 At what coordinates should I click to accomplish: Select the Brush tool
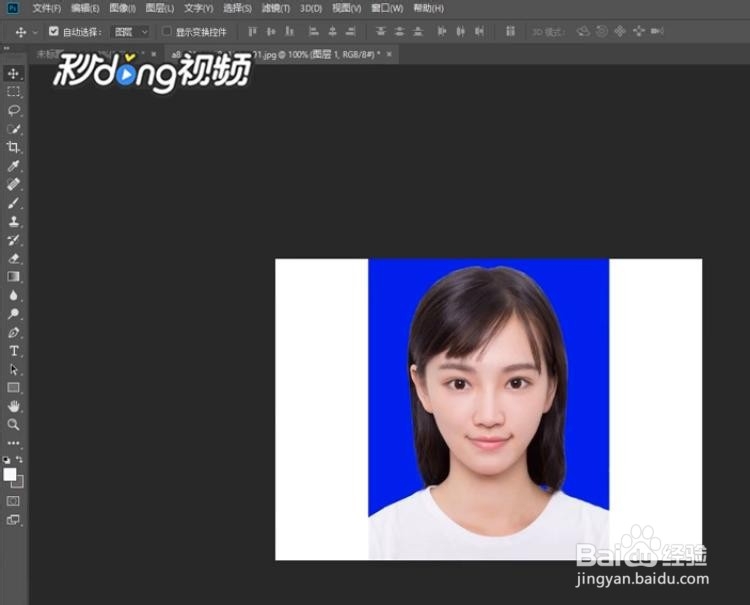[x=13, y=203]
